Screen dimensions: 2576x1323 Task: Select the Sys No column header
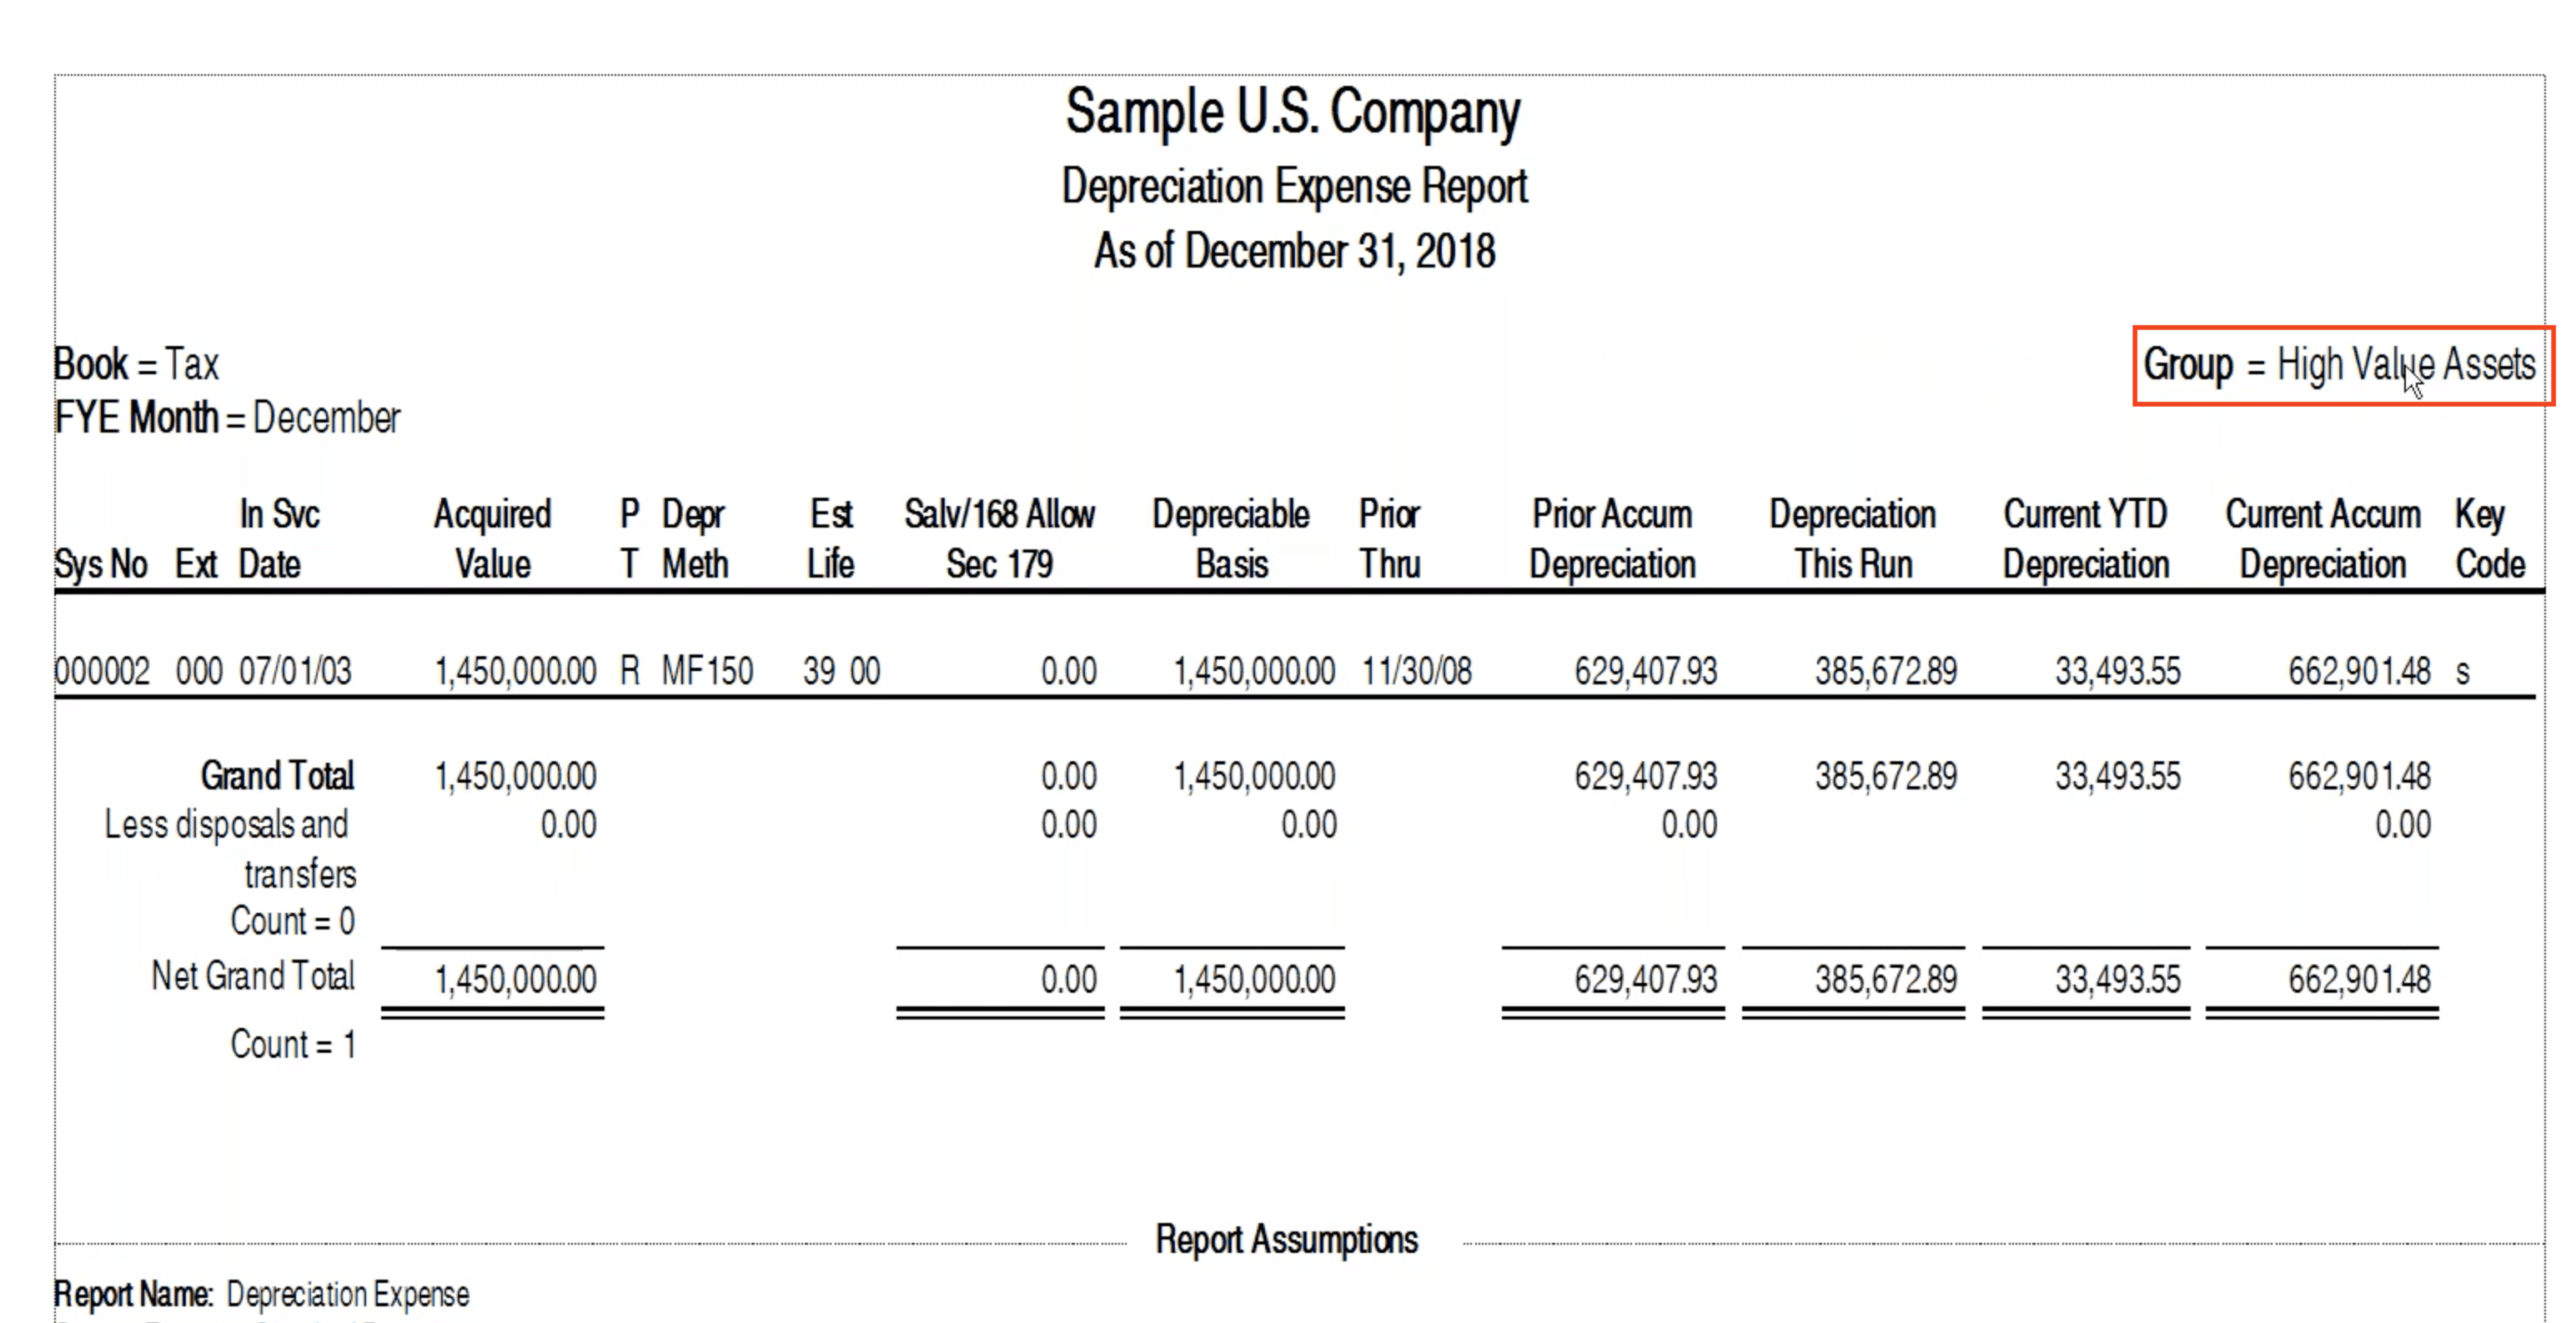coord(101,564)
